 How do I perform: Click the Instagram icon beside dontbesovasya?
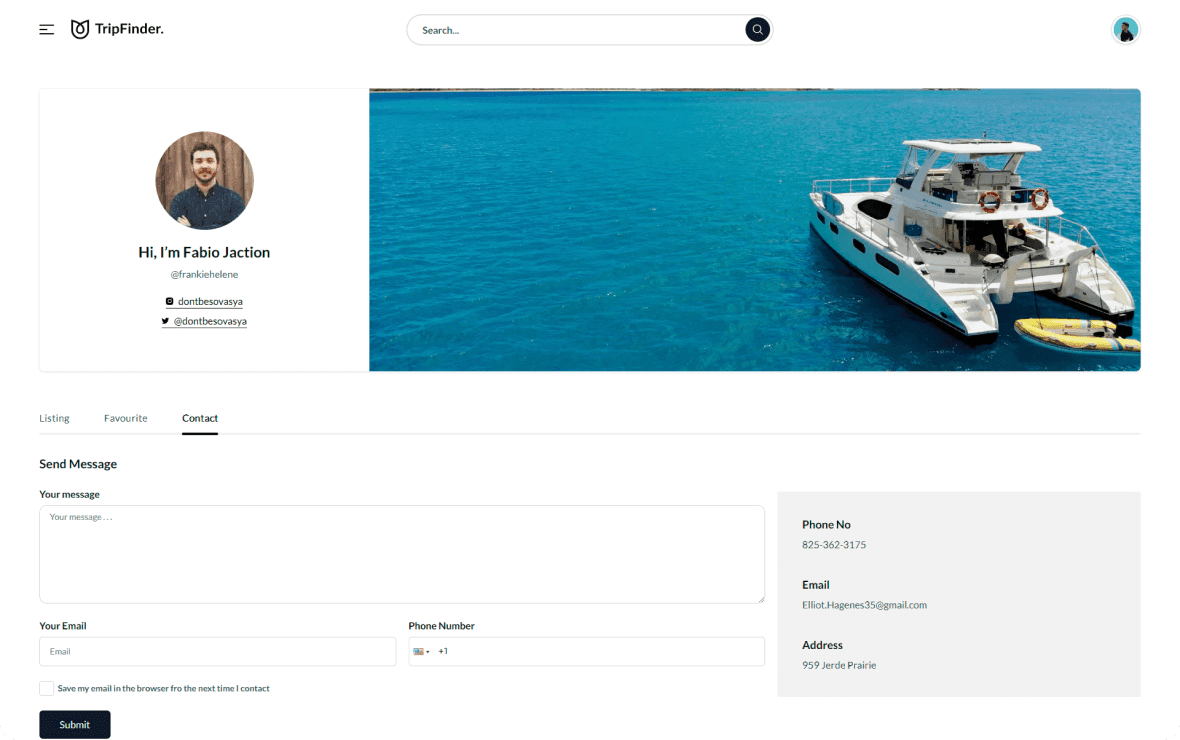click(169, 301)
